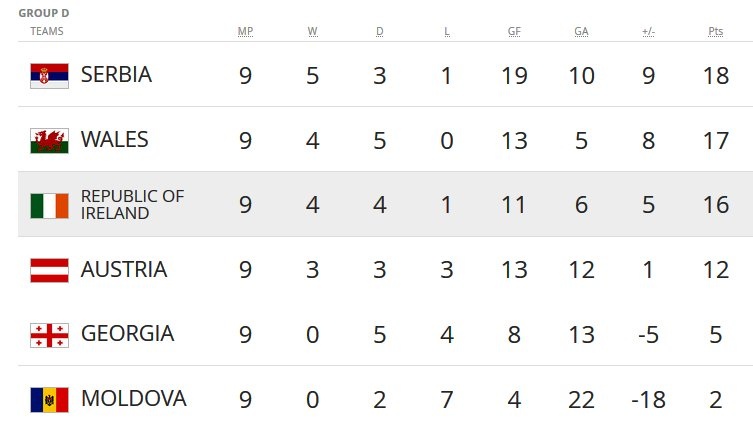Click the GROUP D heading
The image size is (753, 429).
pos(44,13)
